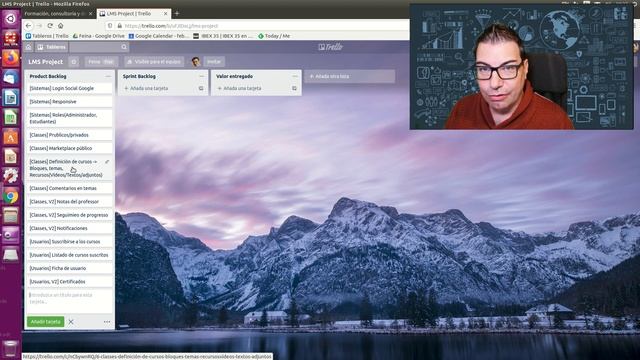Click the Sprint Backlog list title
640x360 pixels.
click(139, 76)
